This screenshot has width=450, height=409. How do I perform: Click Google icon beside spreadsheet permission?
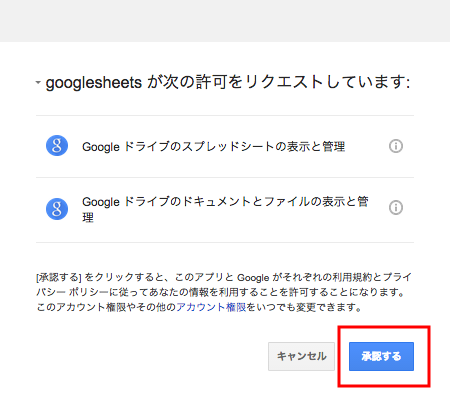[x=57, y=146]
